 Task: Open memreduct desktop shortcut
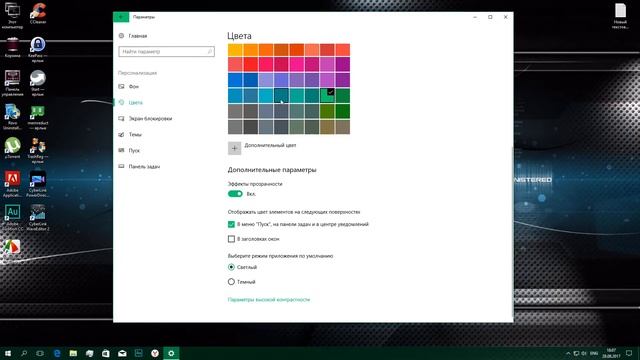point(38,117)
